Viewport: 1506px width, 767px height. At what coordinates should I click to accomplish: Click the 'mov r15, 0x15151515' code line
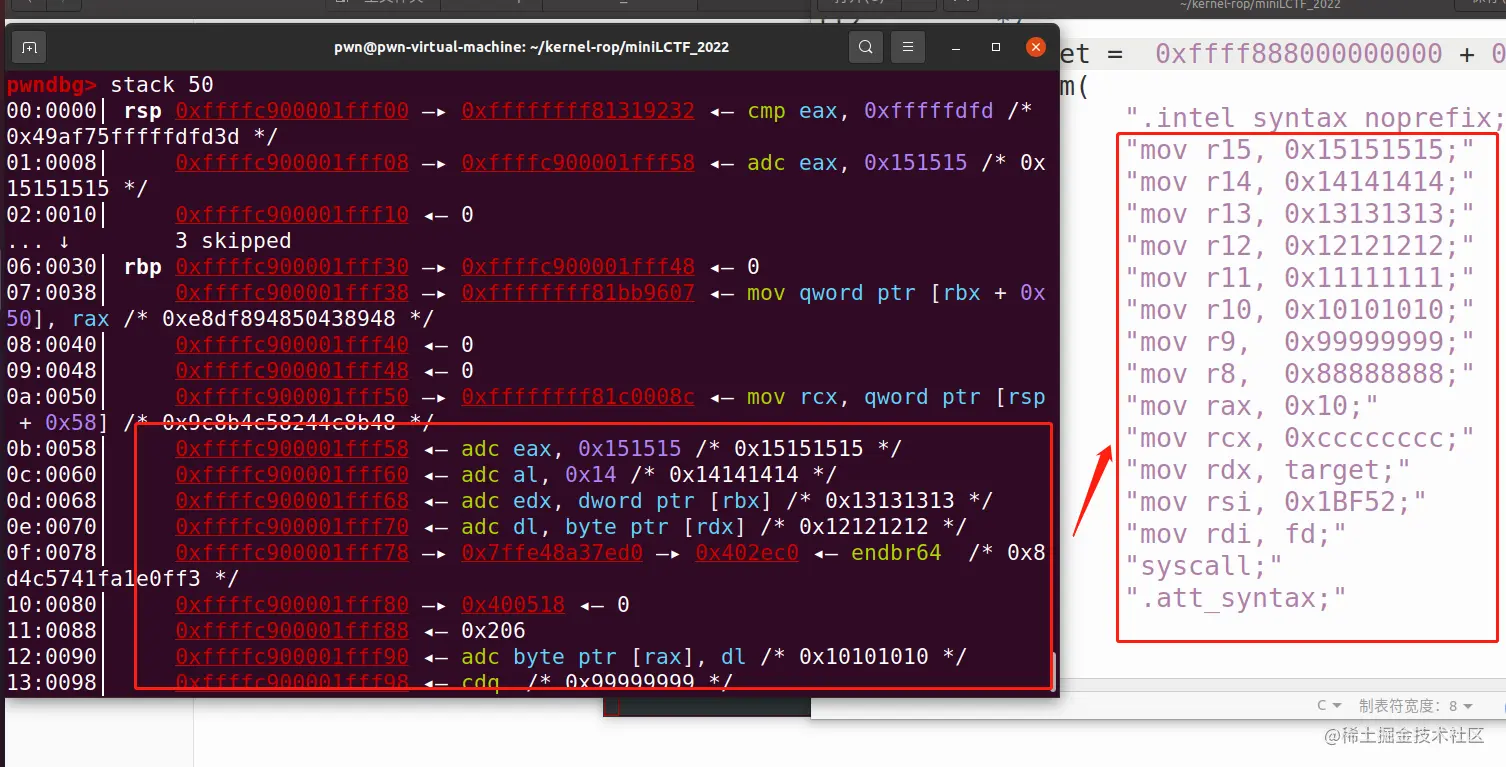pos(1300,150)
